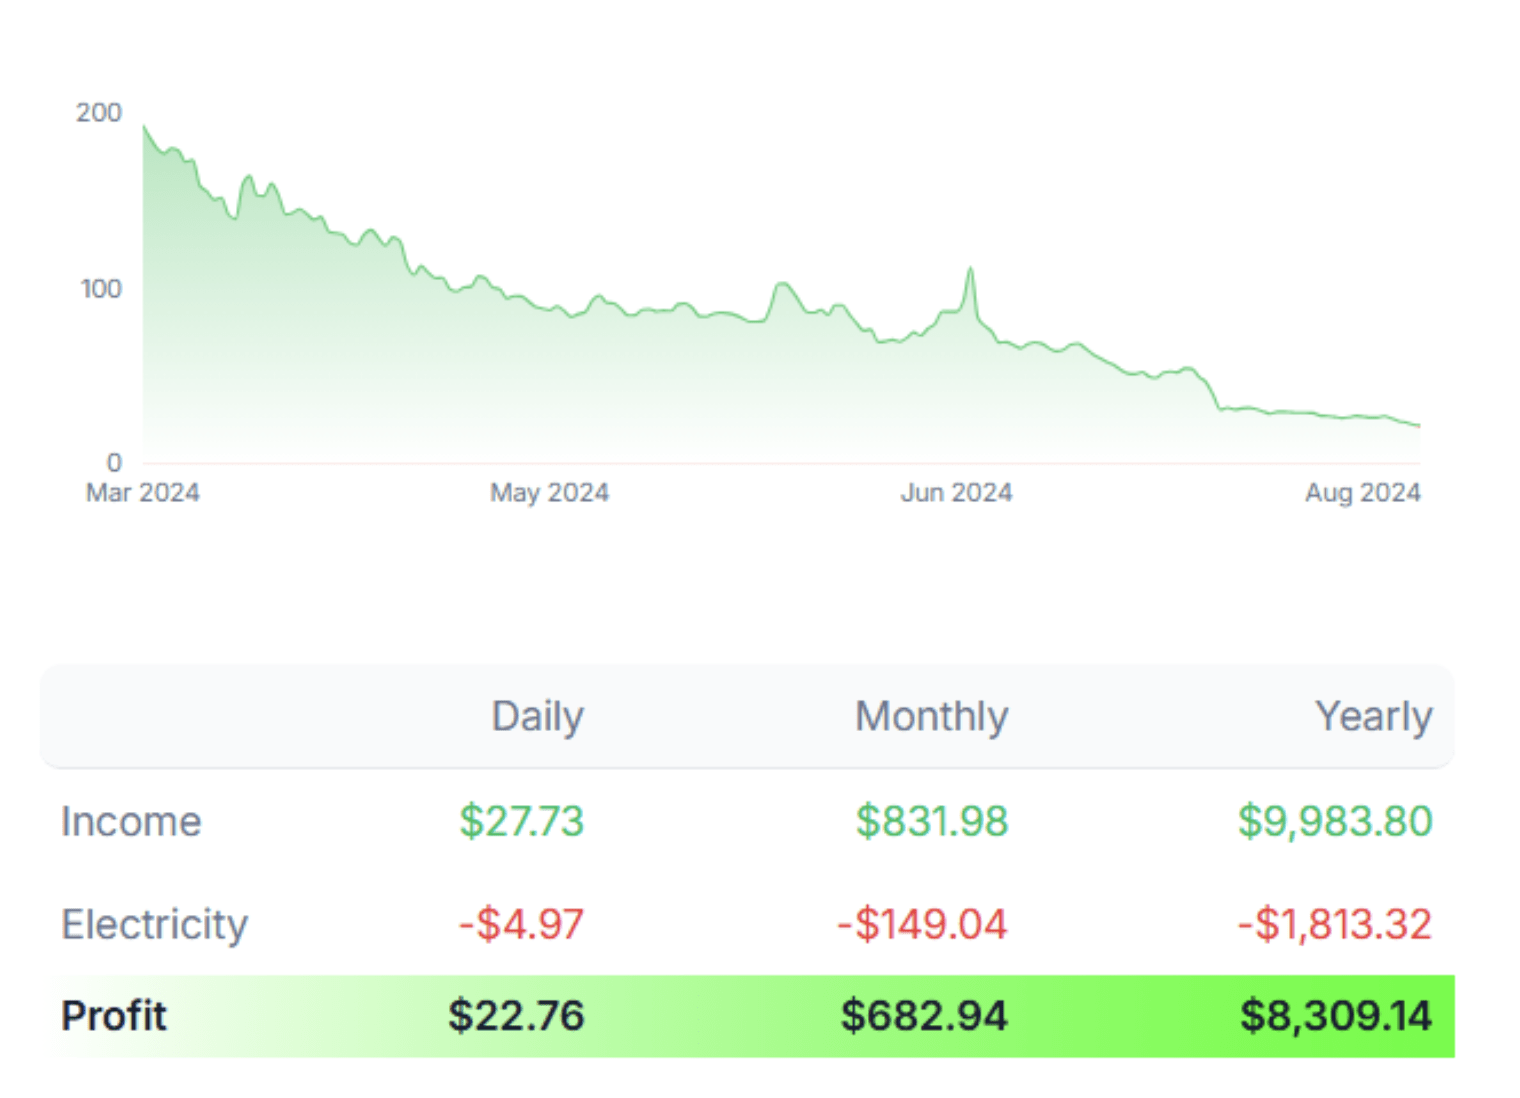Click the Jun 2024 axis label
Viewport: 1520px width, 1098px height.
click(956, 492)
